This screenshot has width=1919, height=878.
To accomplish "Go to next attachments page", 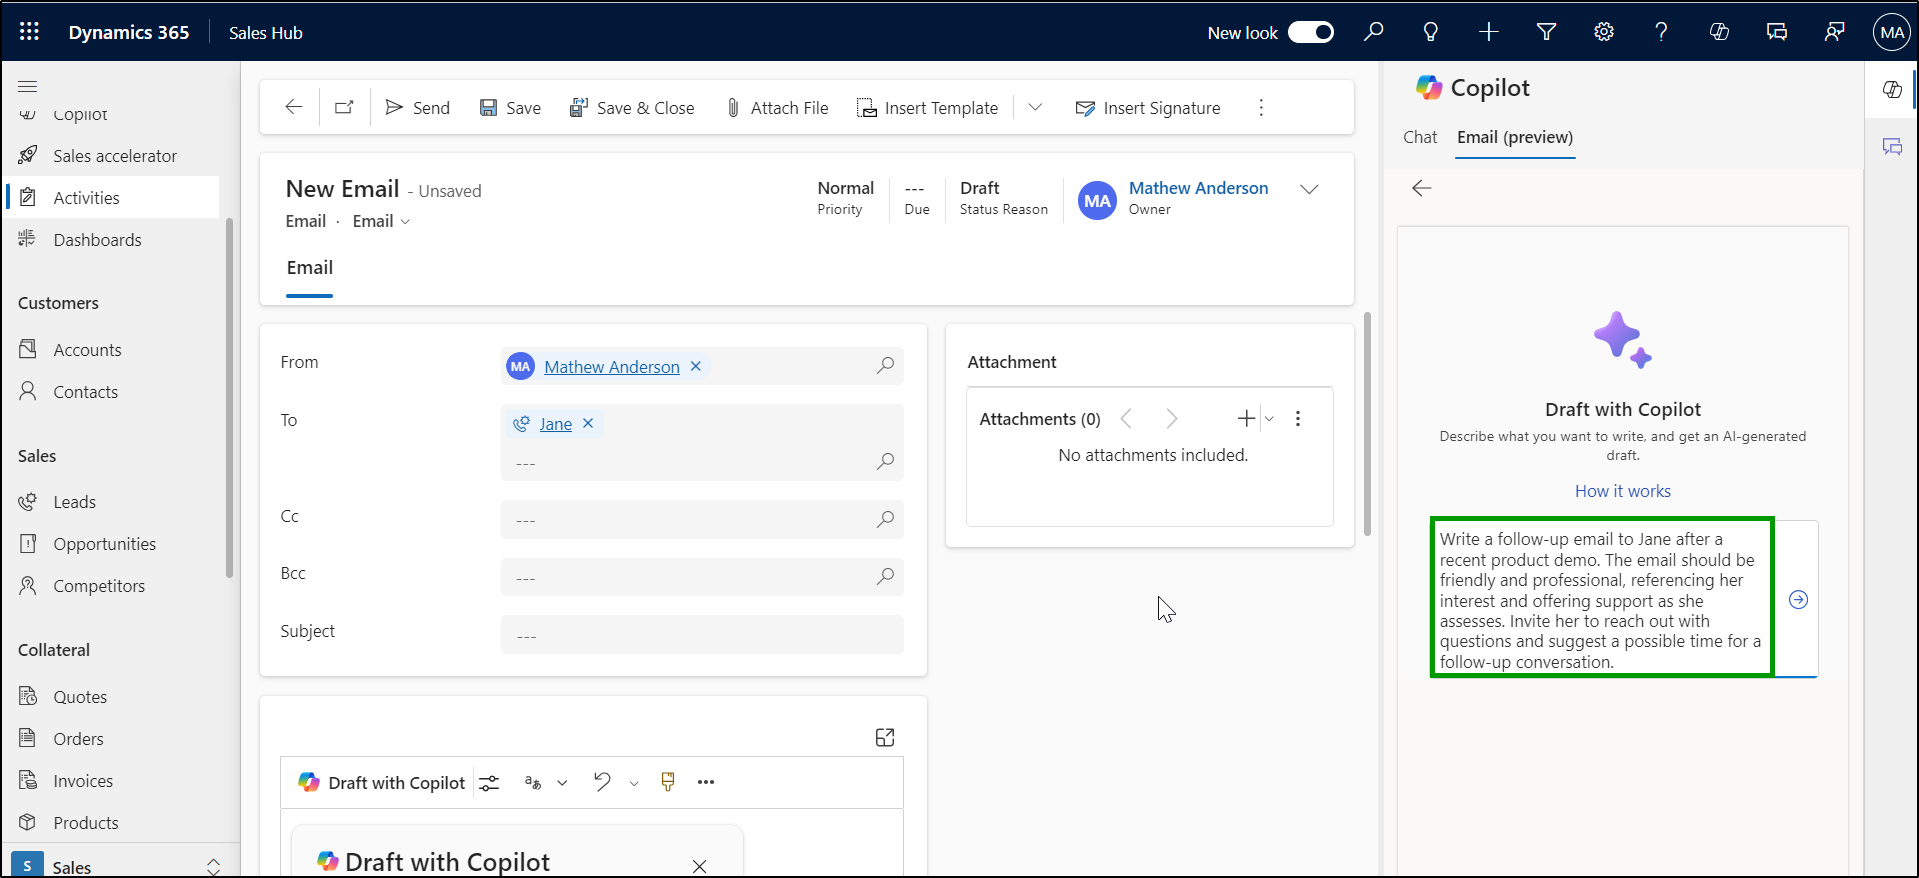I will (x=1172, y=419).
